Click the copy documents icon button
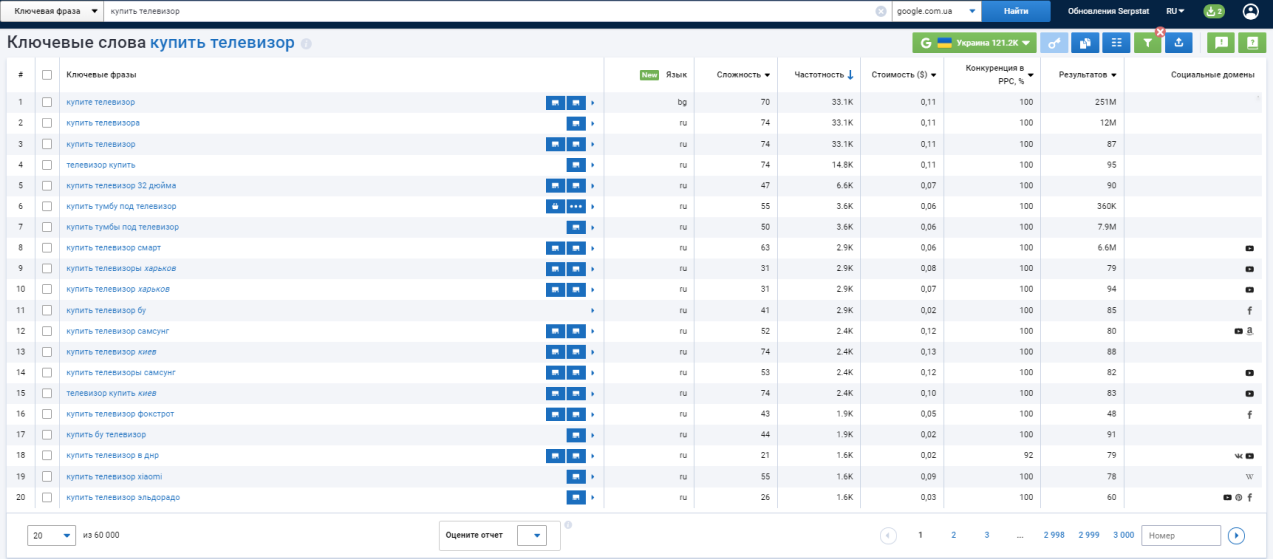The width and height of the screenshot is (1273, 559). pos(1085,43)
